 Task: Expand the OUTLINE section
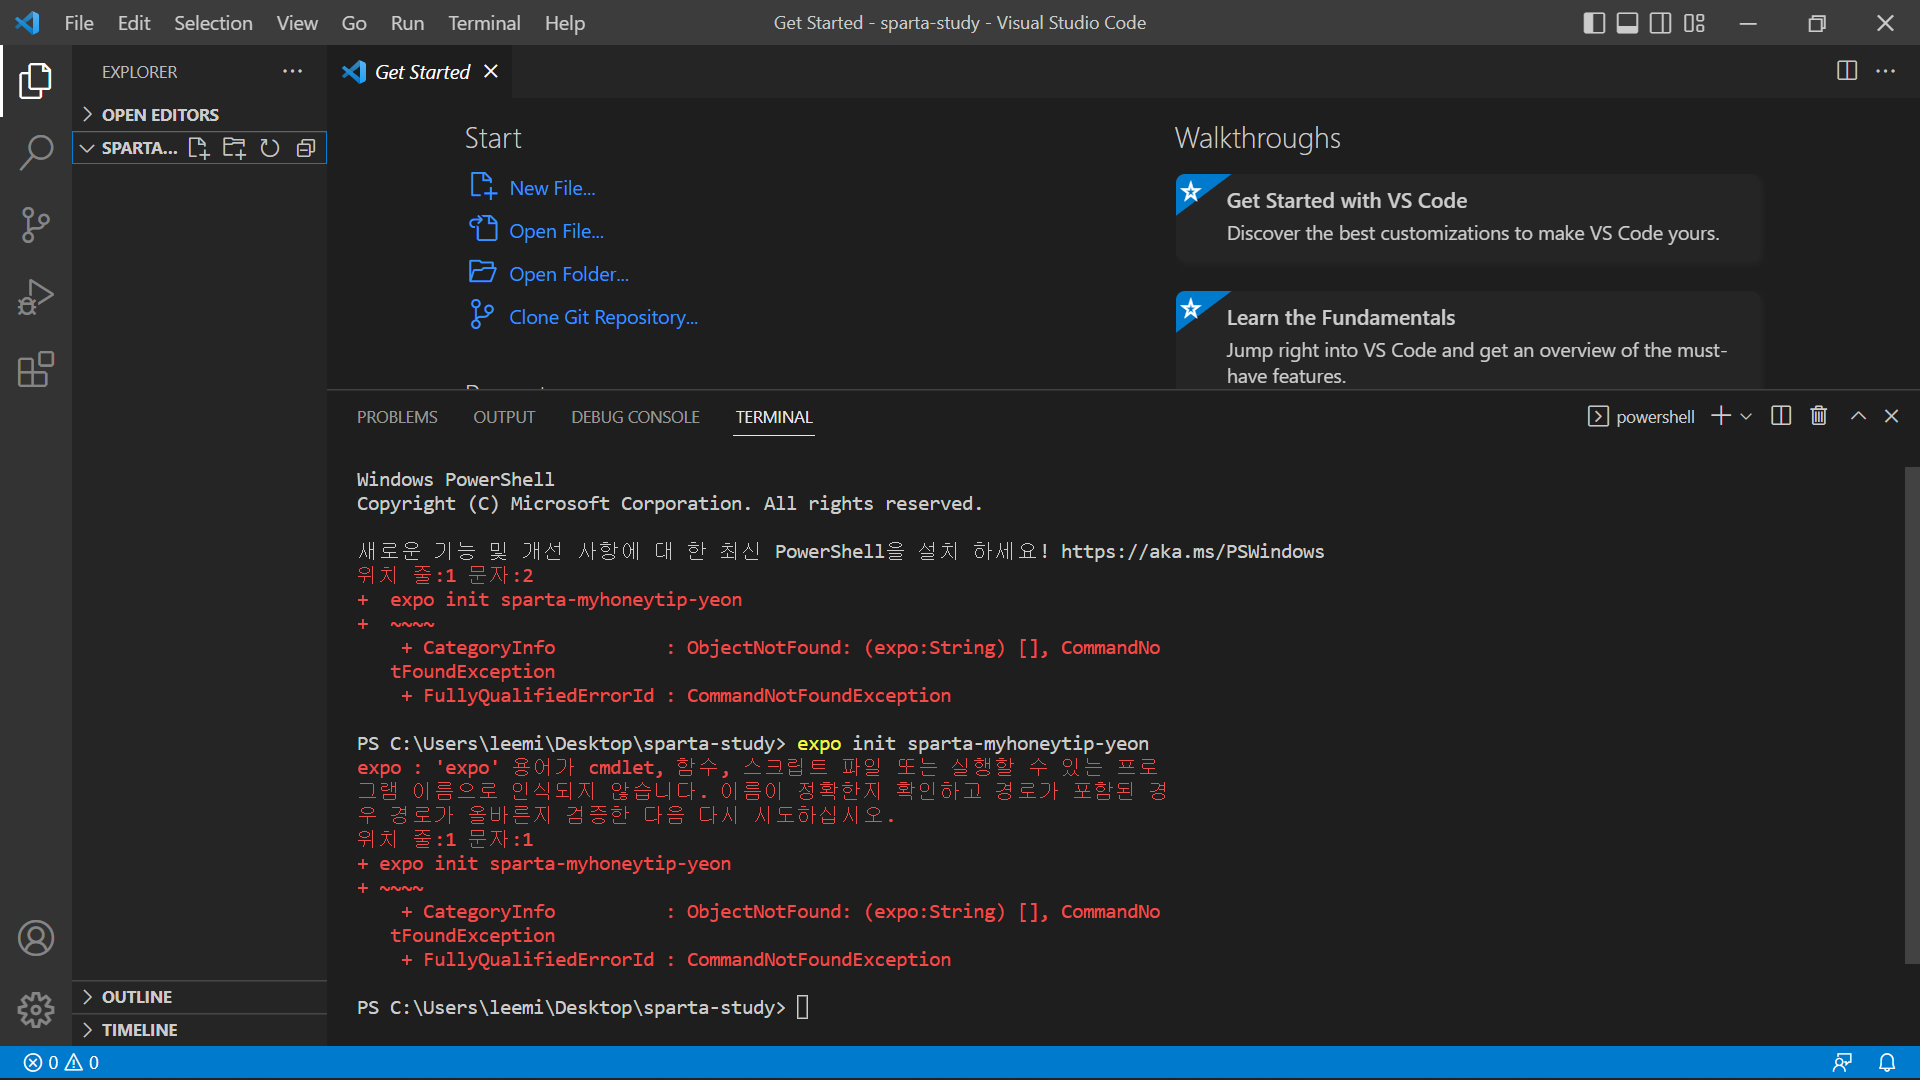click(x=199, y=997)
